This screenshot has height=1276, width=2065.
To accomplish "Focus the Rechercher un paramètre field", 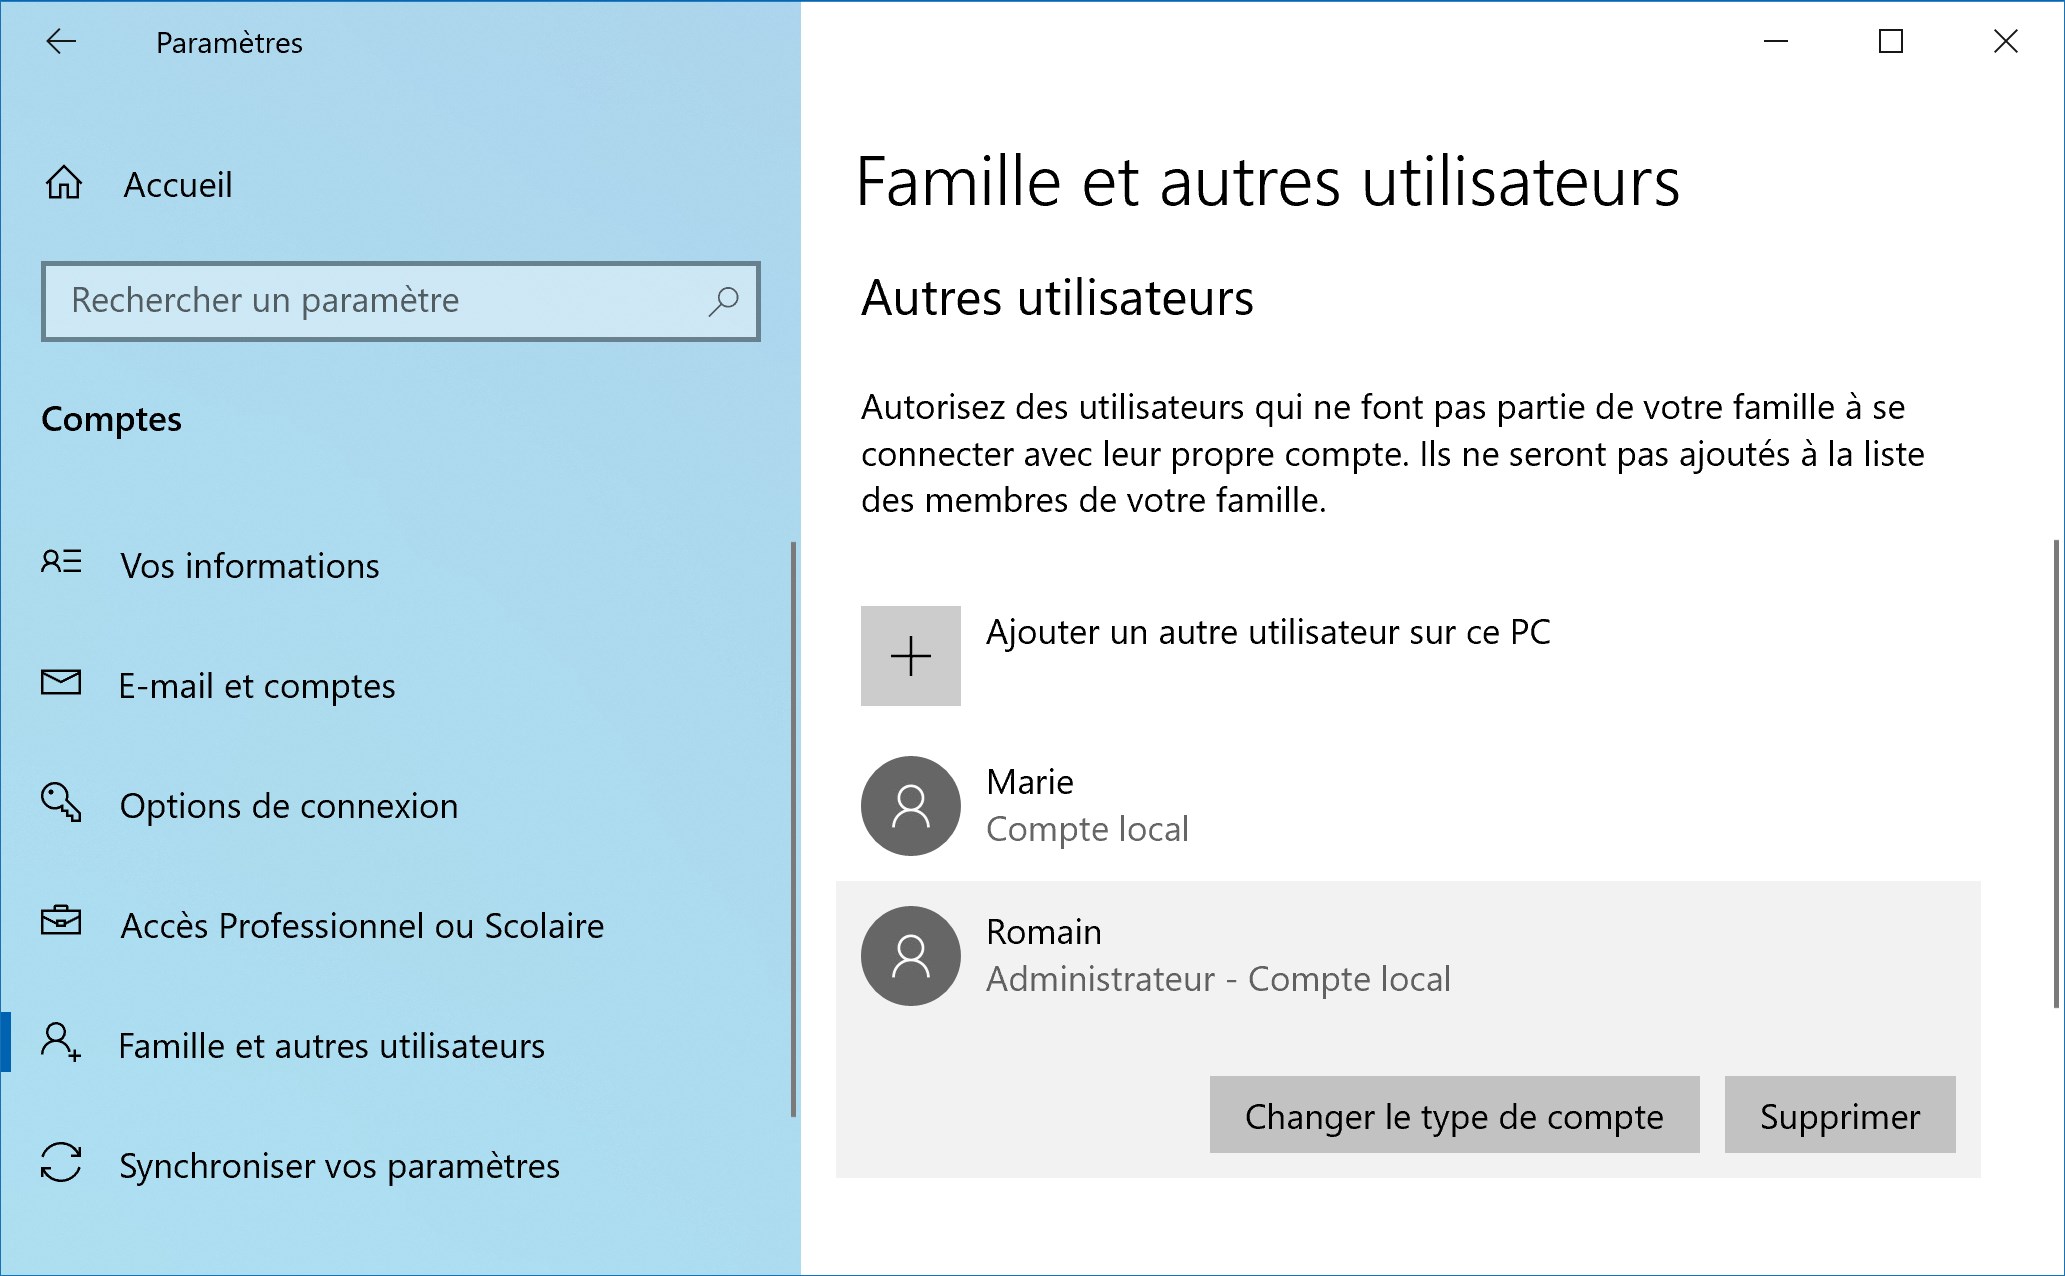I will pos(401,301).
